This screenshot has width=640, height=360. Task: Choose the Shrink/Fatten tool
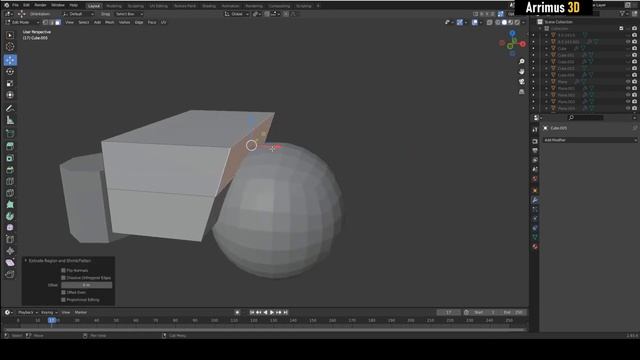point(10,251)
